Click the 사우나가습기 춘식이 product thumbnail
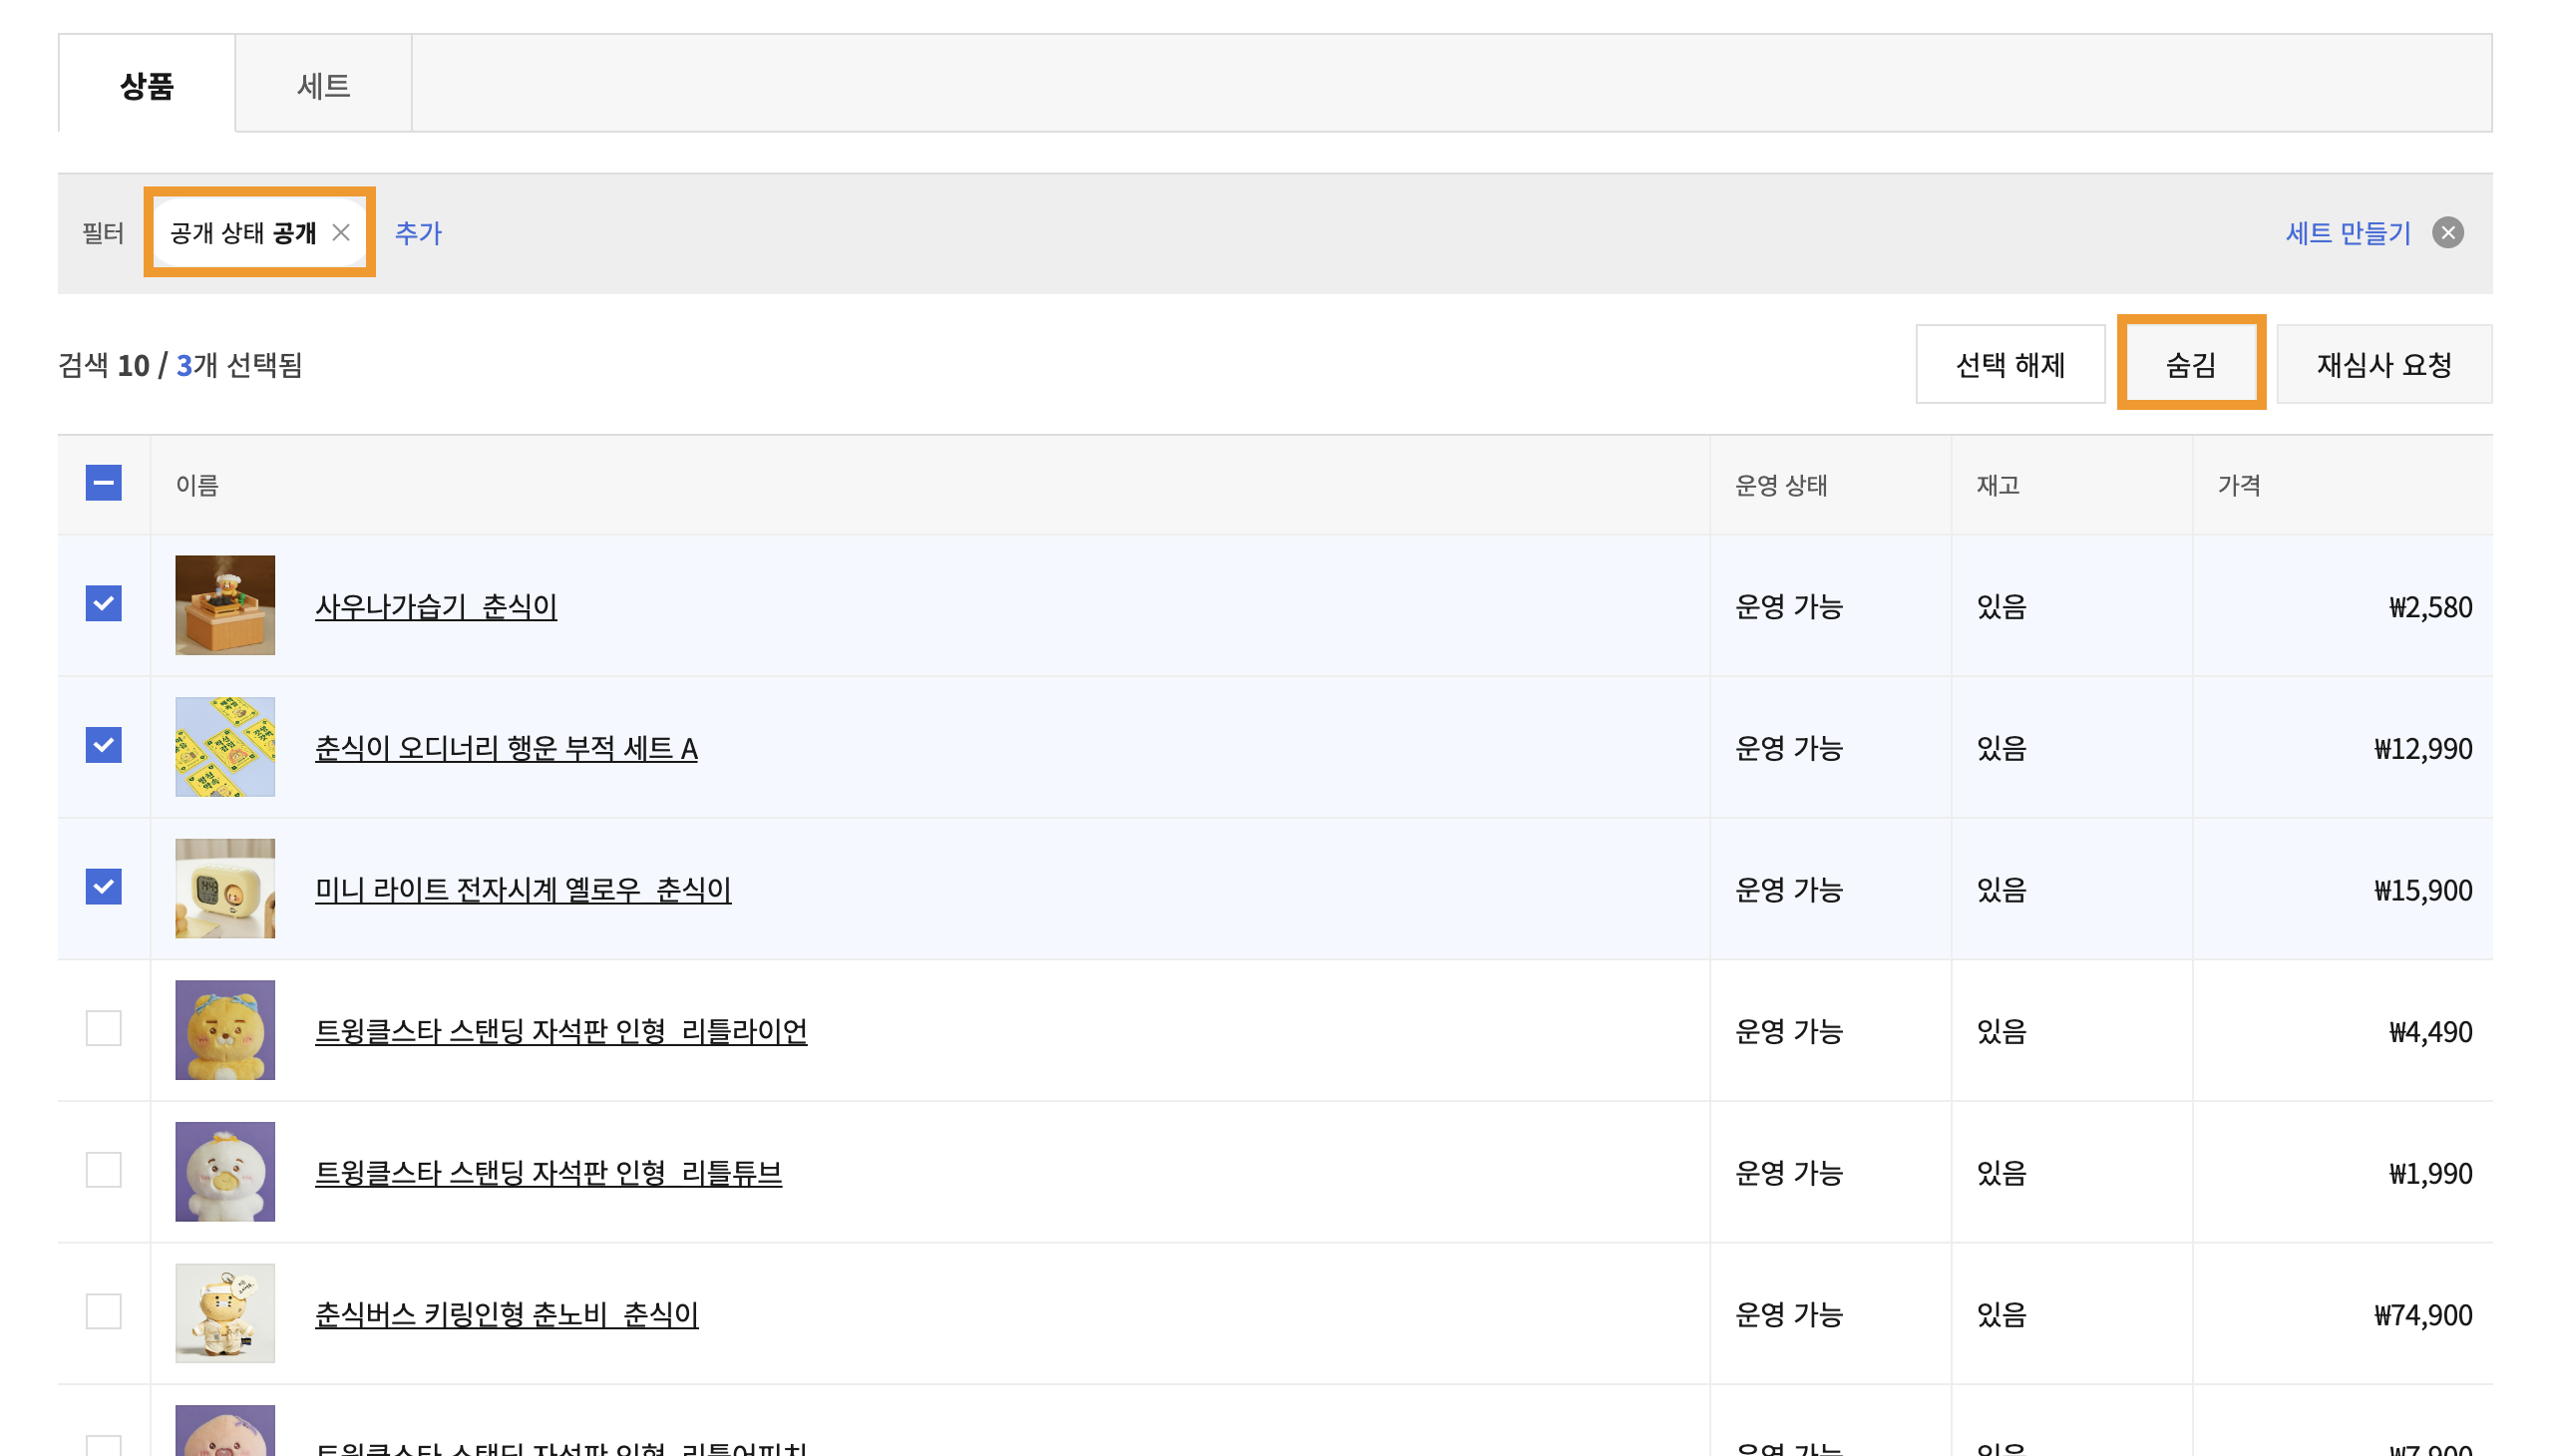The height and width of the screenshot is (1456, 2553). pos(225,605)
